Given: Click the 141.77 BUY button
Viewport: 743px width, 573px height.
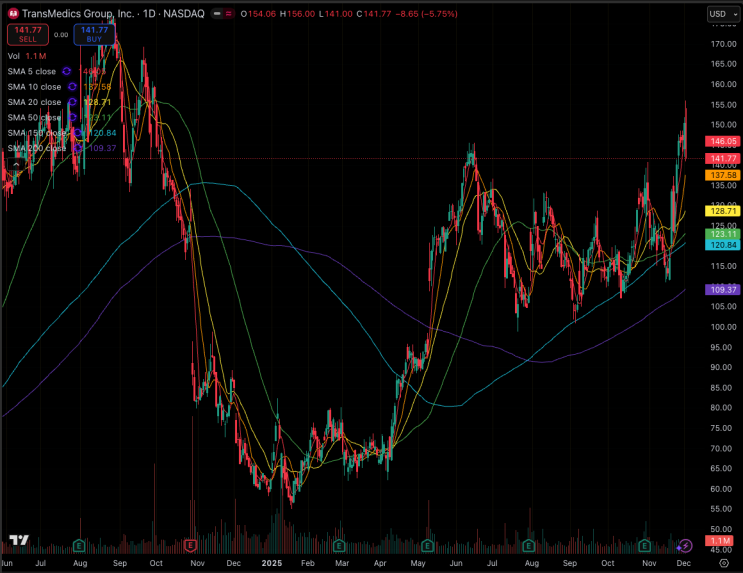Looking at the screenshot, I should [94, 34].
